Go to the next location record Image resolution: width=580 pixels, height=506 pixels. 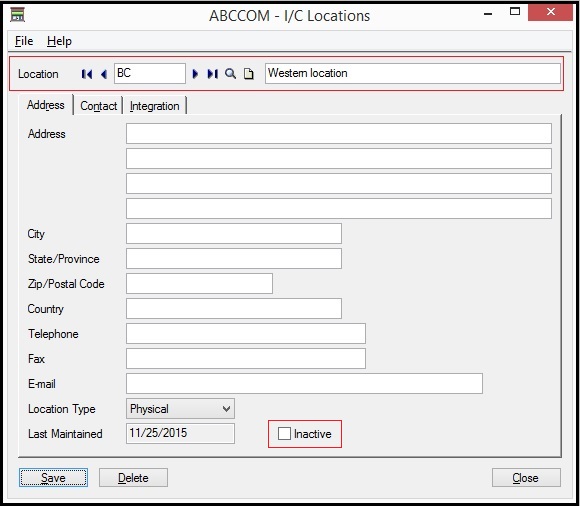(195, 74)
